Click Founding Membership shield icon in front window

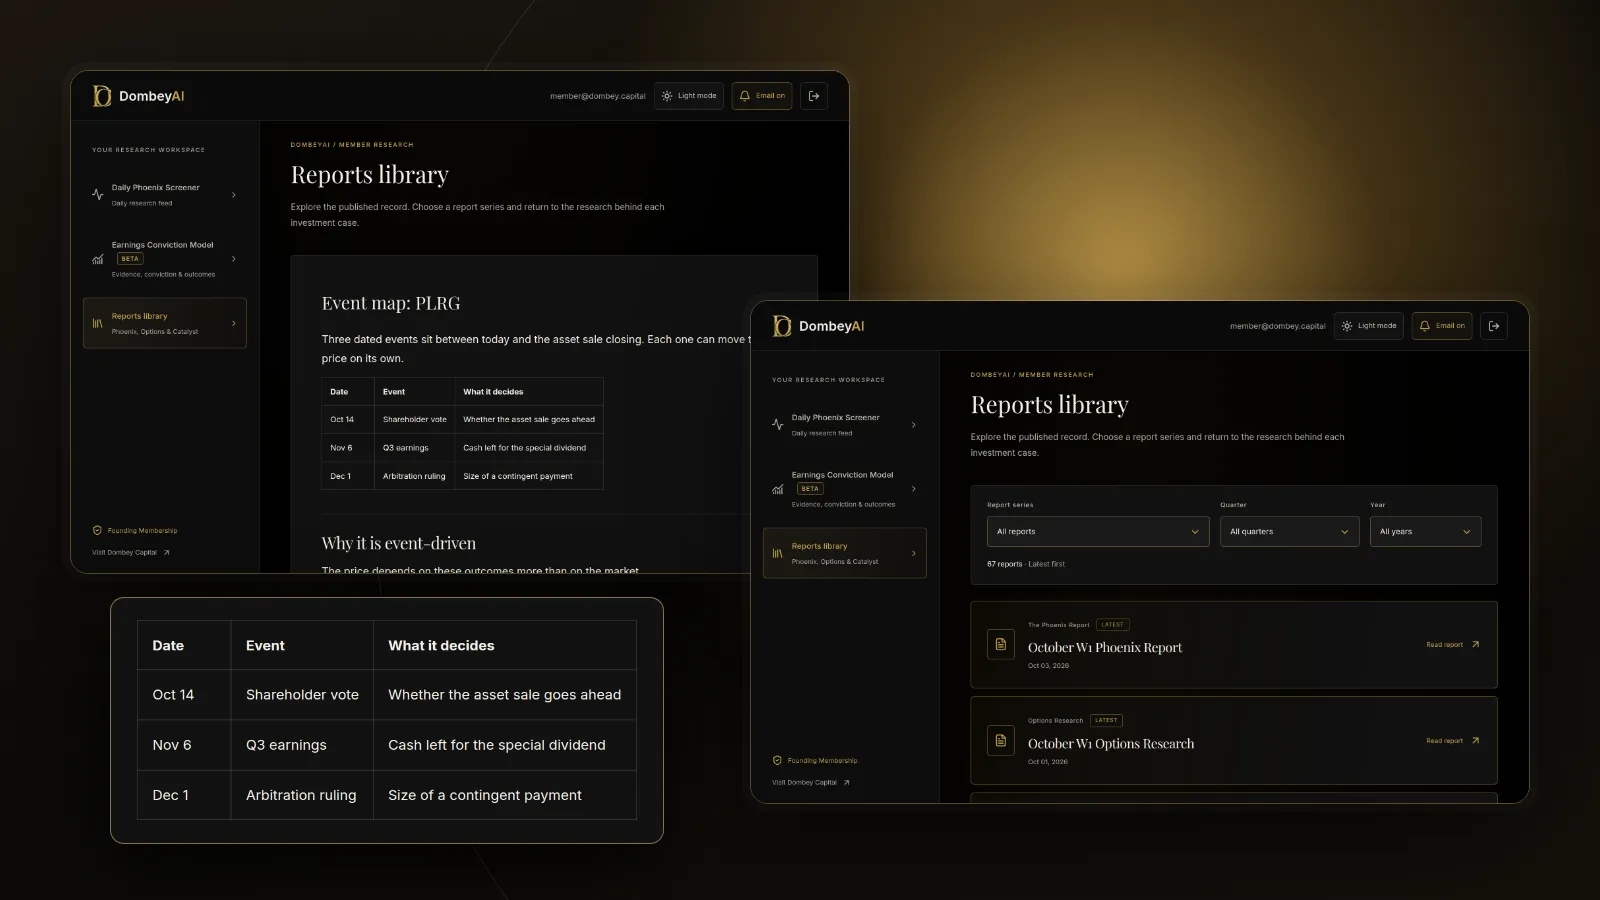777,760
